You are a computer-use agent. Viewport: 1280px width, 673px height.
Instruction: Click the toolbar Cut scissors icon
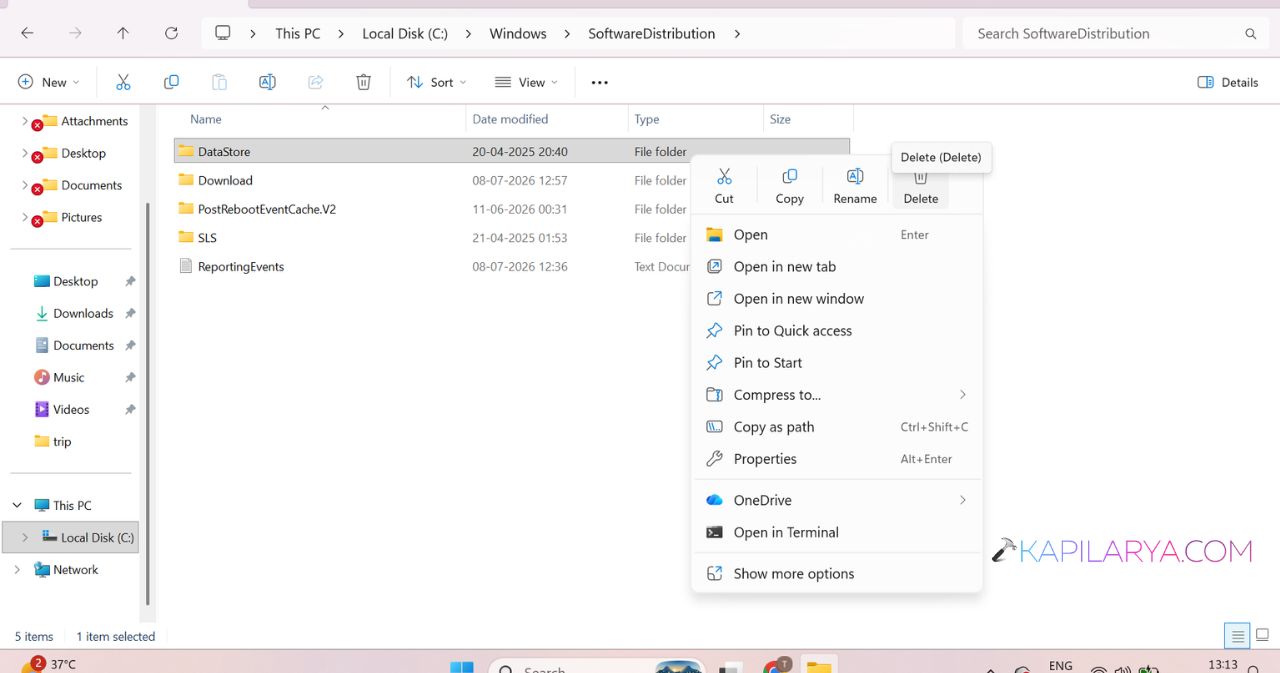123,82
